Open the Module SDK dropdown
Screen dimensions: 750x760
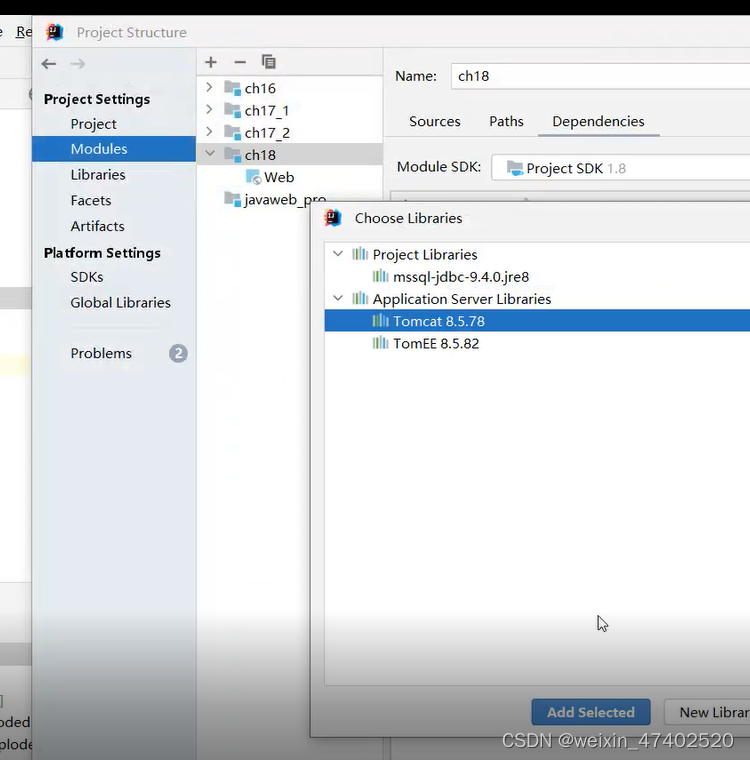[621, 168]
